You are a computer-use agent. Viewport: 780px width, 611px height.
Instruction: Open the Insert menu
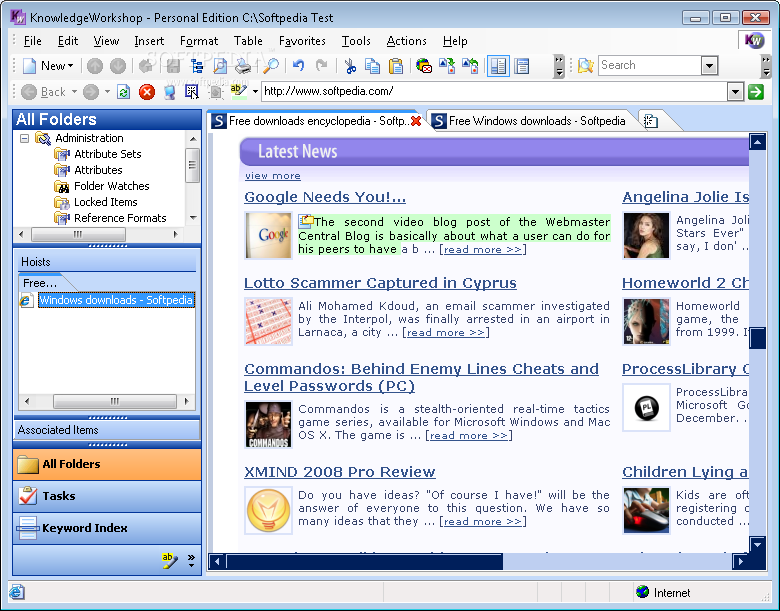149,41
